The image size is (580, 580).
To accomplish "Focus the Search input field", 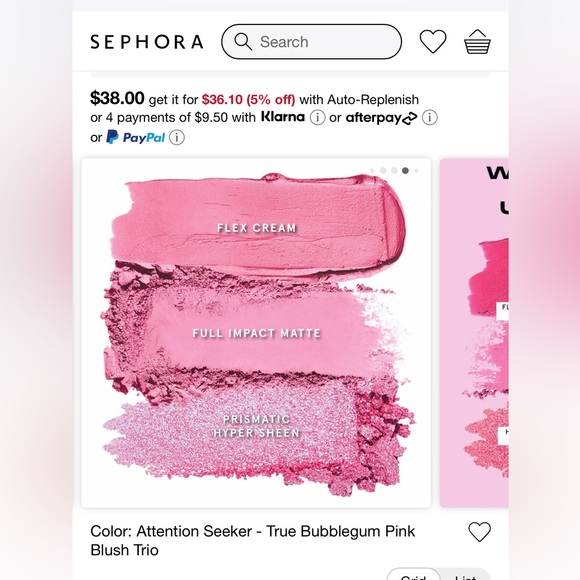I will [x=311, y=41].
